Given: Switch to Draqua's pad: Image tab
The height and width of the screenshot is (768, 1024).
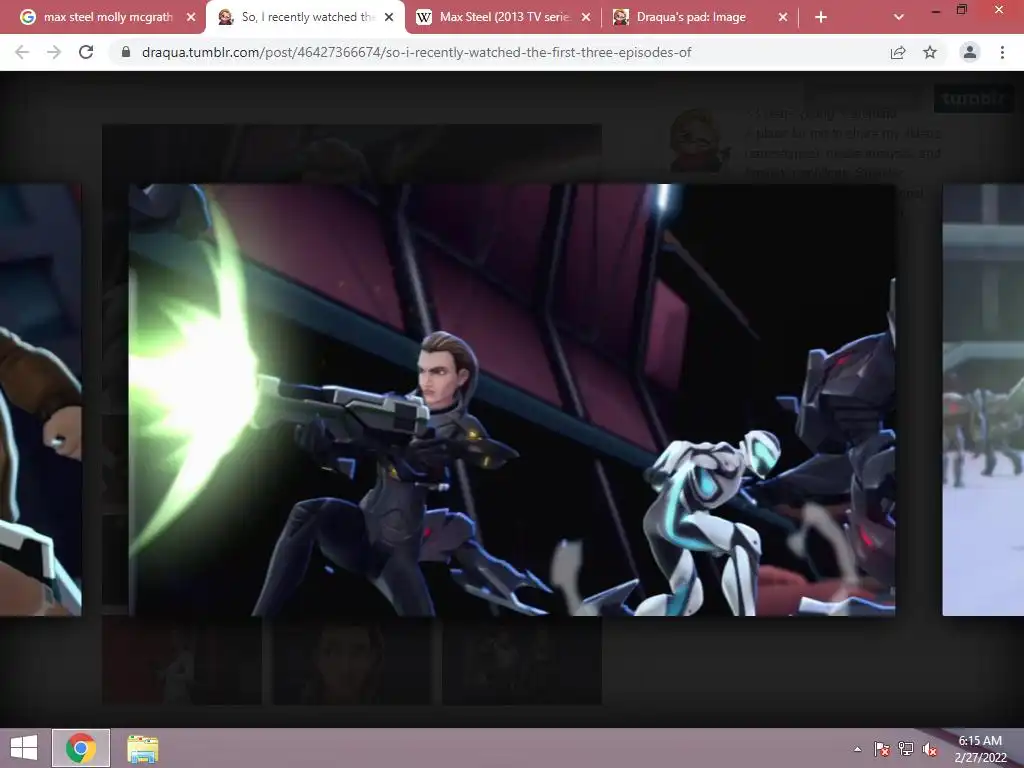Looking at the screenshot, I should coord(699,17).
